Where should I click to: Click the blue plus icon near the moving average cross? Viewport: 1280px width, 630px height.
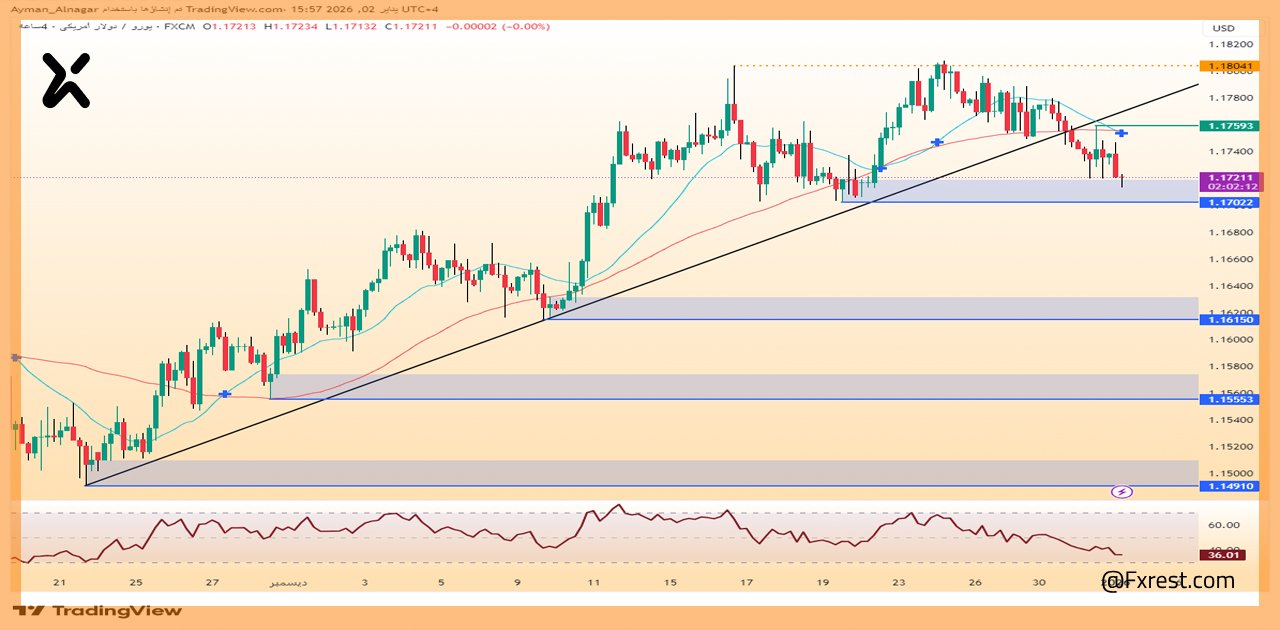point(937,142)
